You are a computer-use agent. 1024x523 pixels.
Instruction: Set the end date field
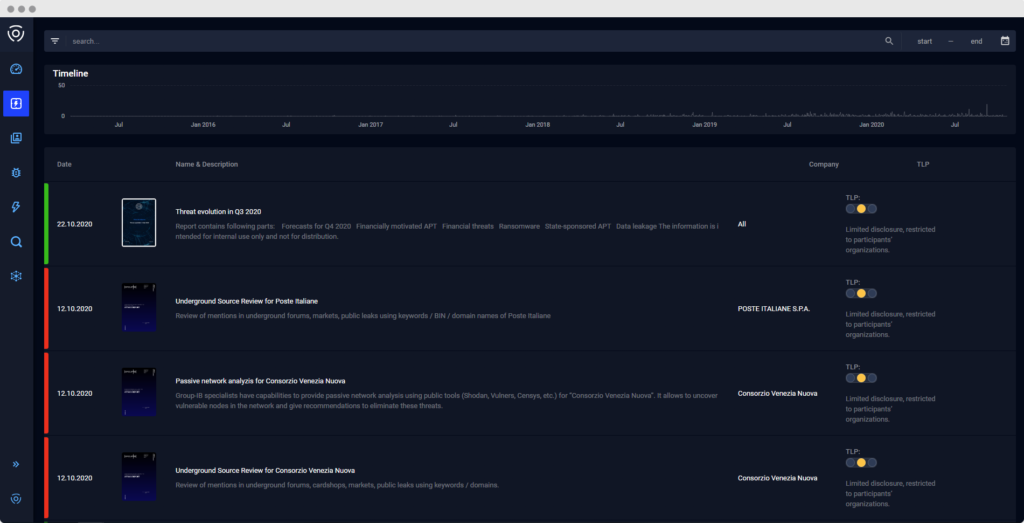pyautogui.click(x=976, y=41)
